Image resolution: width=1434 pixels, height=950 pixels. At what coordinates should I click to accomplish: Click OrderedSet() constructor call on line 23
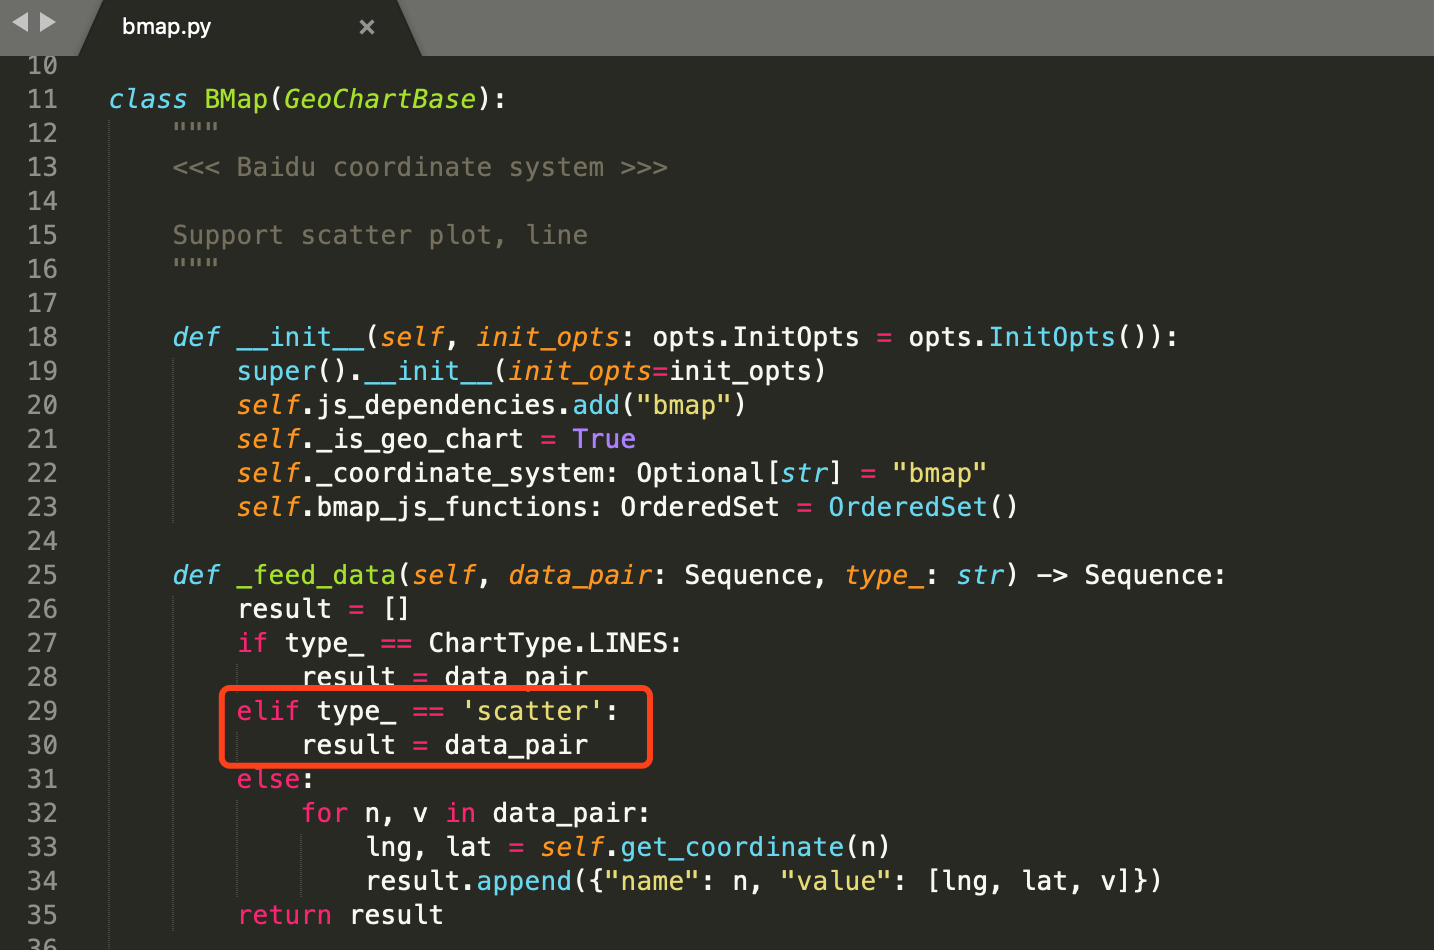[923, 507]
